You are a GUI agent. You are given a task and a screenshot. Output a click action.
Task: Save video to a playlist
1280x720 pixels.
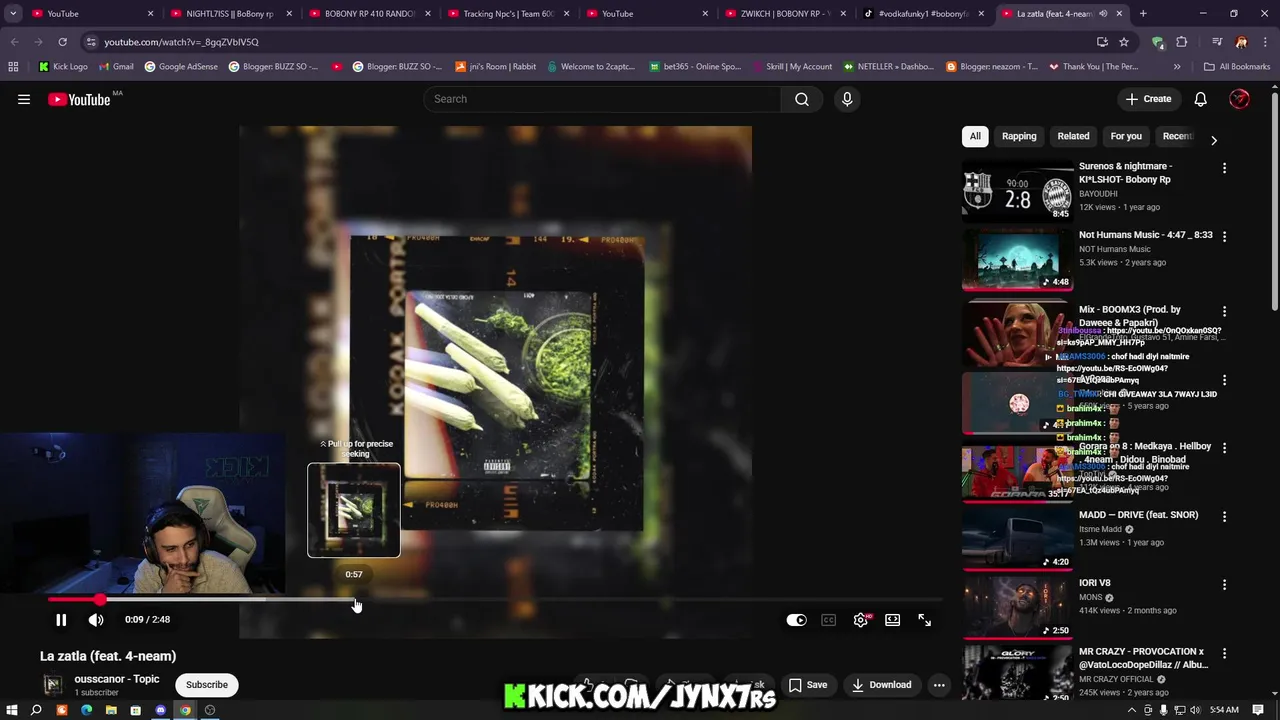pyautogui.click(x=808, y=685)
